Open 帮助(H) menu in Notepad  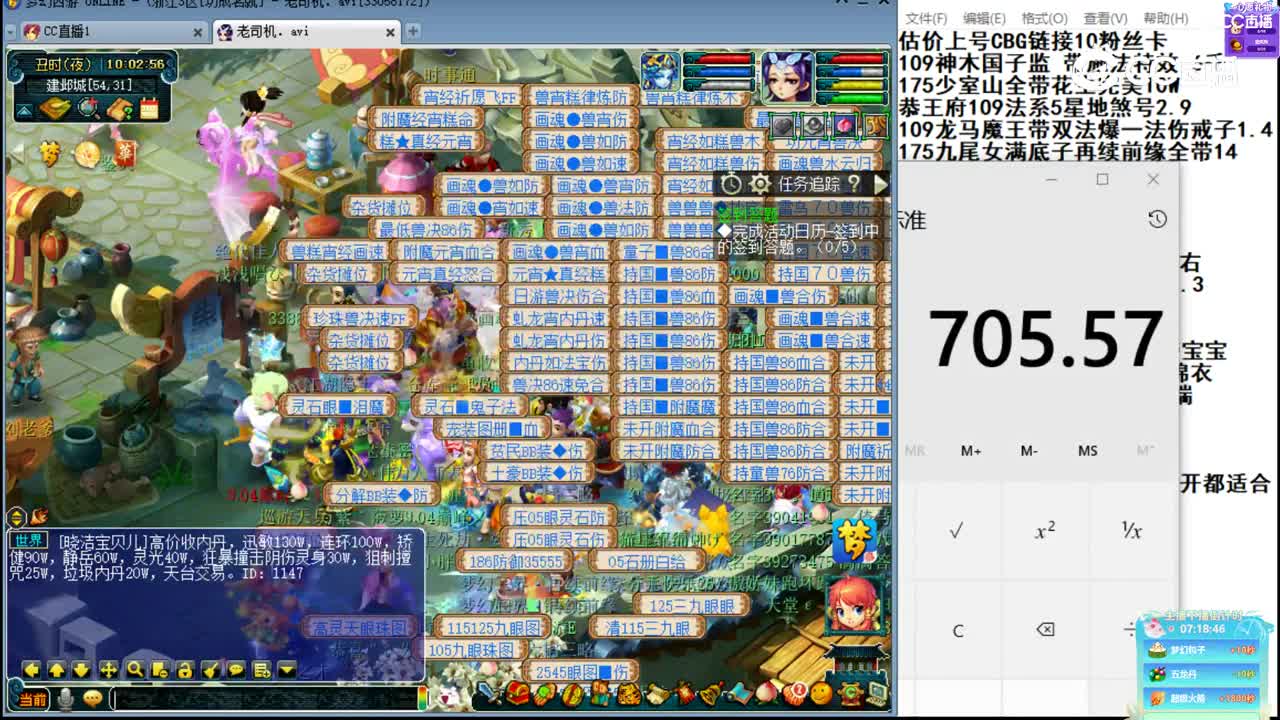(x=1165, y=18)
